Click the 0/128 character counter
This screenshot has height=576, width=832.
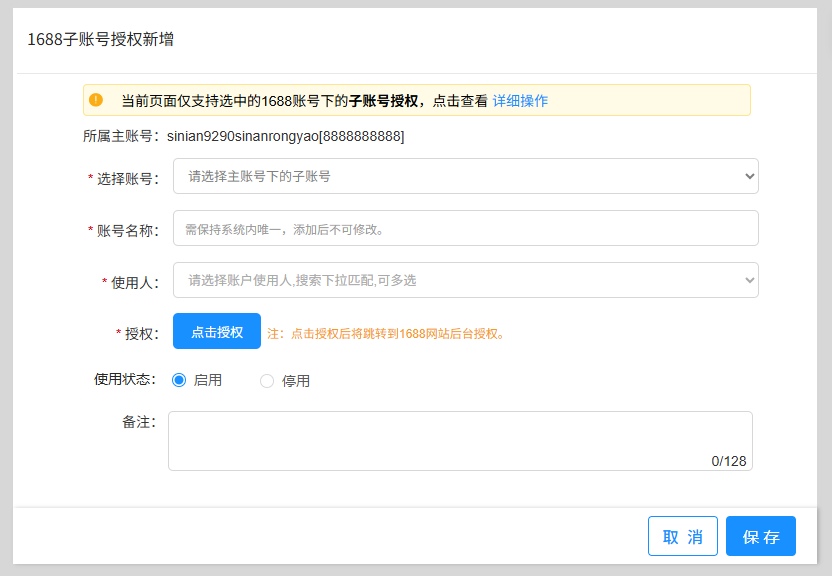click(x=729, y=461)
